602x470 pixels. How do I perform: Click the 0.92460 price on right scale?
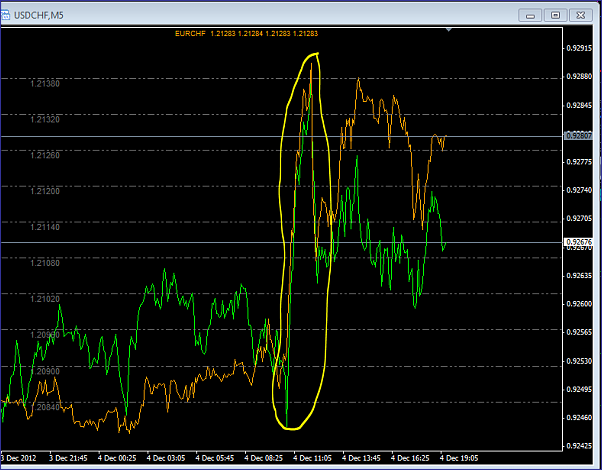click(x=579, y=417)
